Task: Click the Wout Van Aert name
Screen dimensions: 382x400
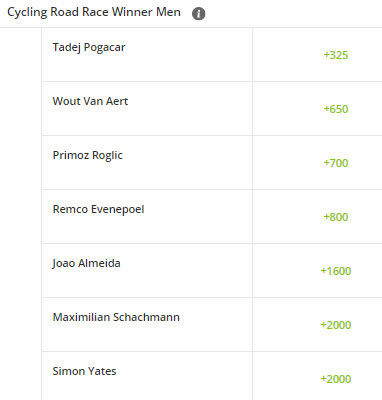Action: tap(90, 101)
